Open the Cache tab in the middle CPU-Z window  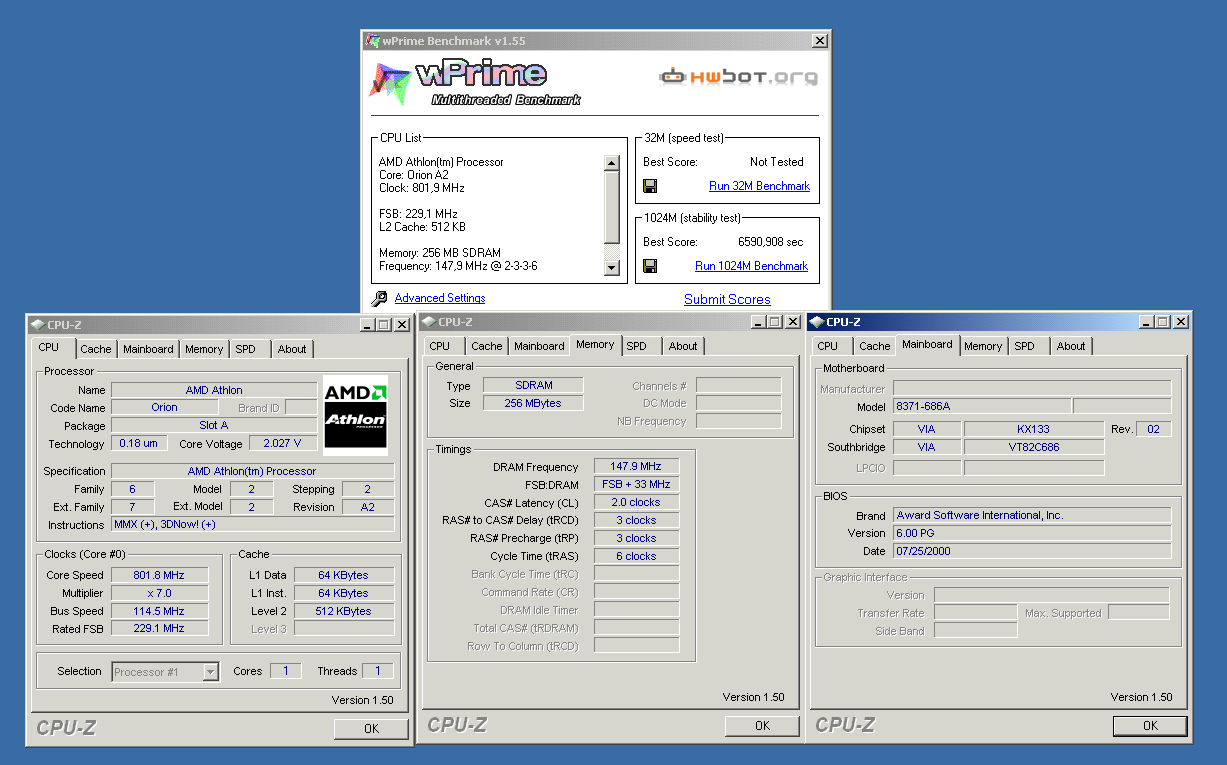click(487, 346)
